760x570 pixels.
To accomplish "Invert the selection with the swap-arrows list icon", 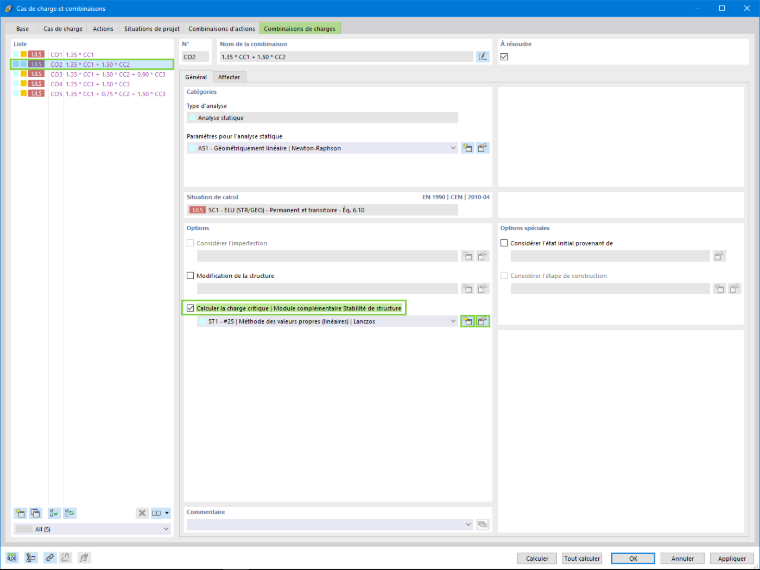I will pos(70,513).
